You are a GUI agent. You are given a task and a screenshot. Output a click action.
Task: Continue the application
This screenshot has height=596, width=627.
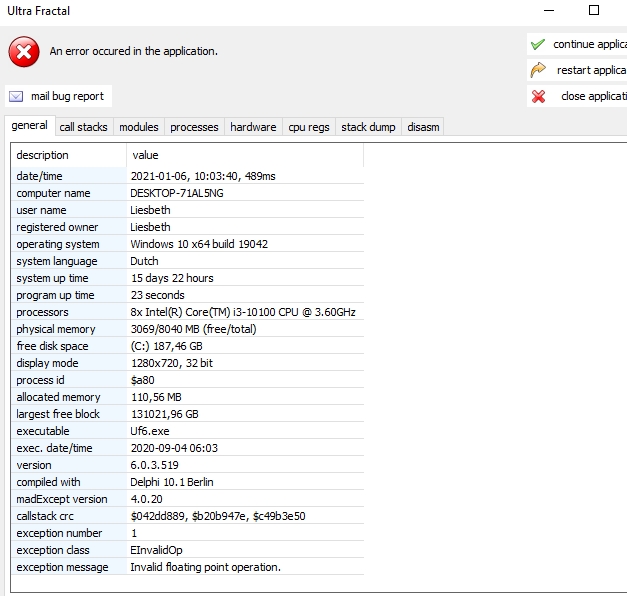577,44
